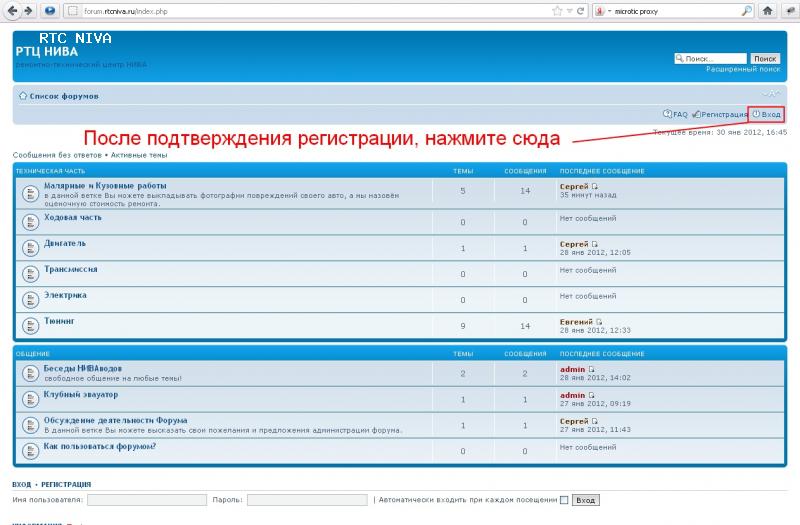Click bottom ВХОД heading link
This screenshot has width=800, height=525.
click(x=21, y=484)
